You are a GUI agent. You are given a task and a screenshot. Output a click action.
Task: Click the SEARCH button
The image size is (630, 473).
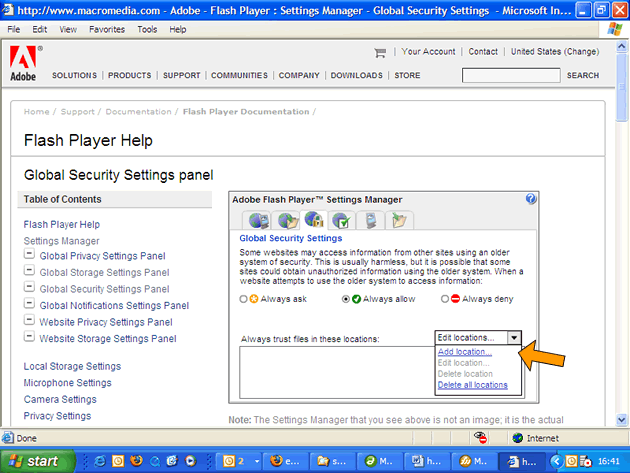[x=583, y=76]
